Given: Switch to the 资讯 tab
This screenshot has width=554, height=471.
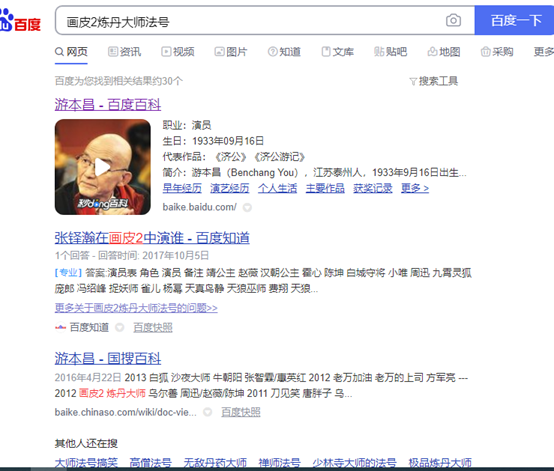Looking at the screenshot, I should click(124, 52).
